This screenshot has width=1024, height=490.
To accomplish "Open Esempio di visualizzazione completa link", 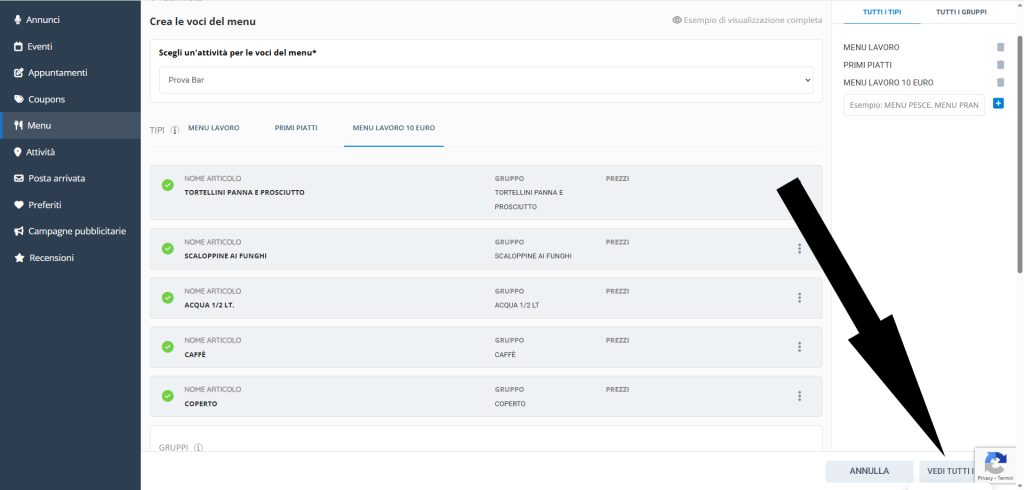I will point(747,20).
